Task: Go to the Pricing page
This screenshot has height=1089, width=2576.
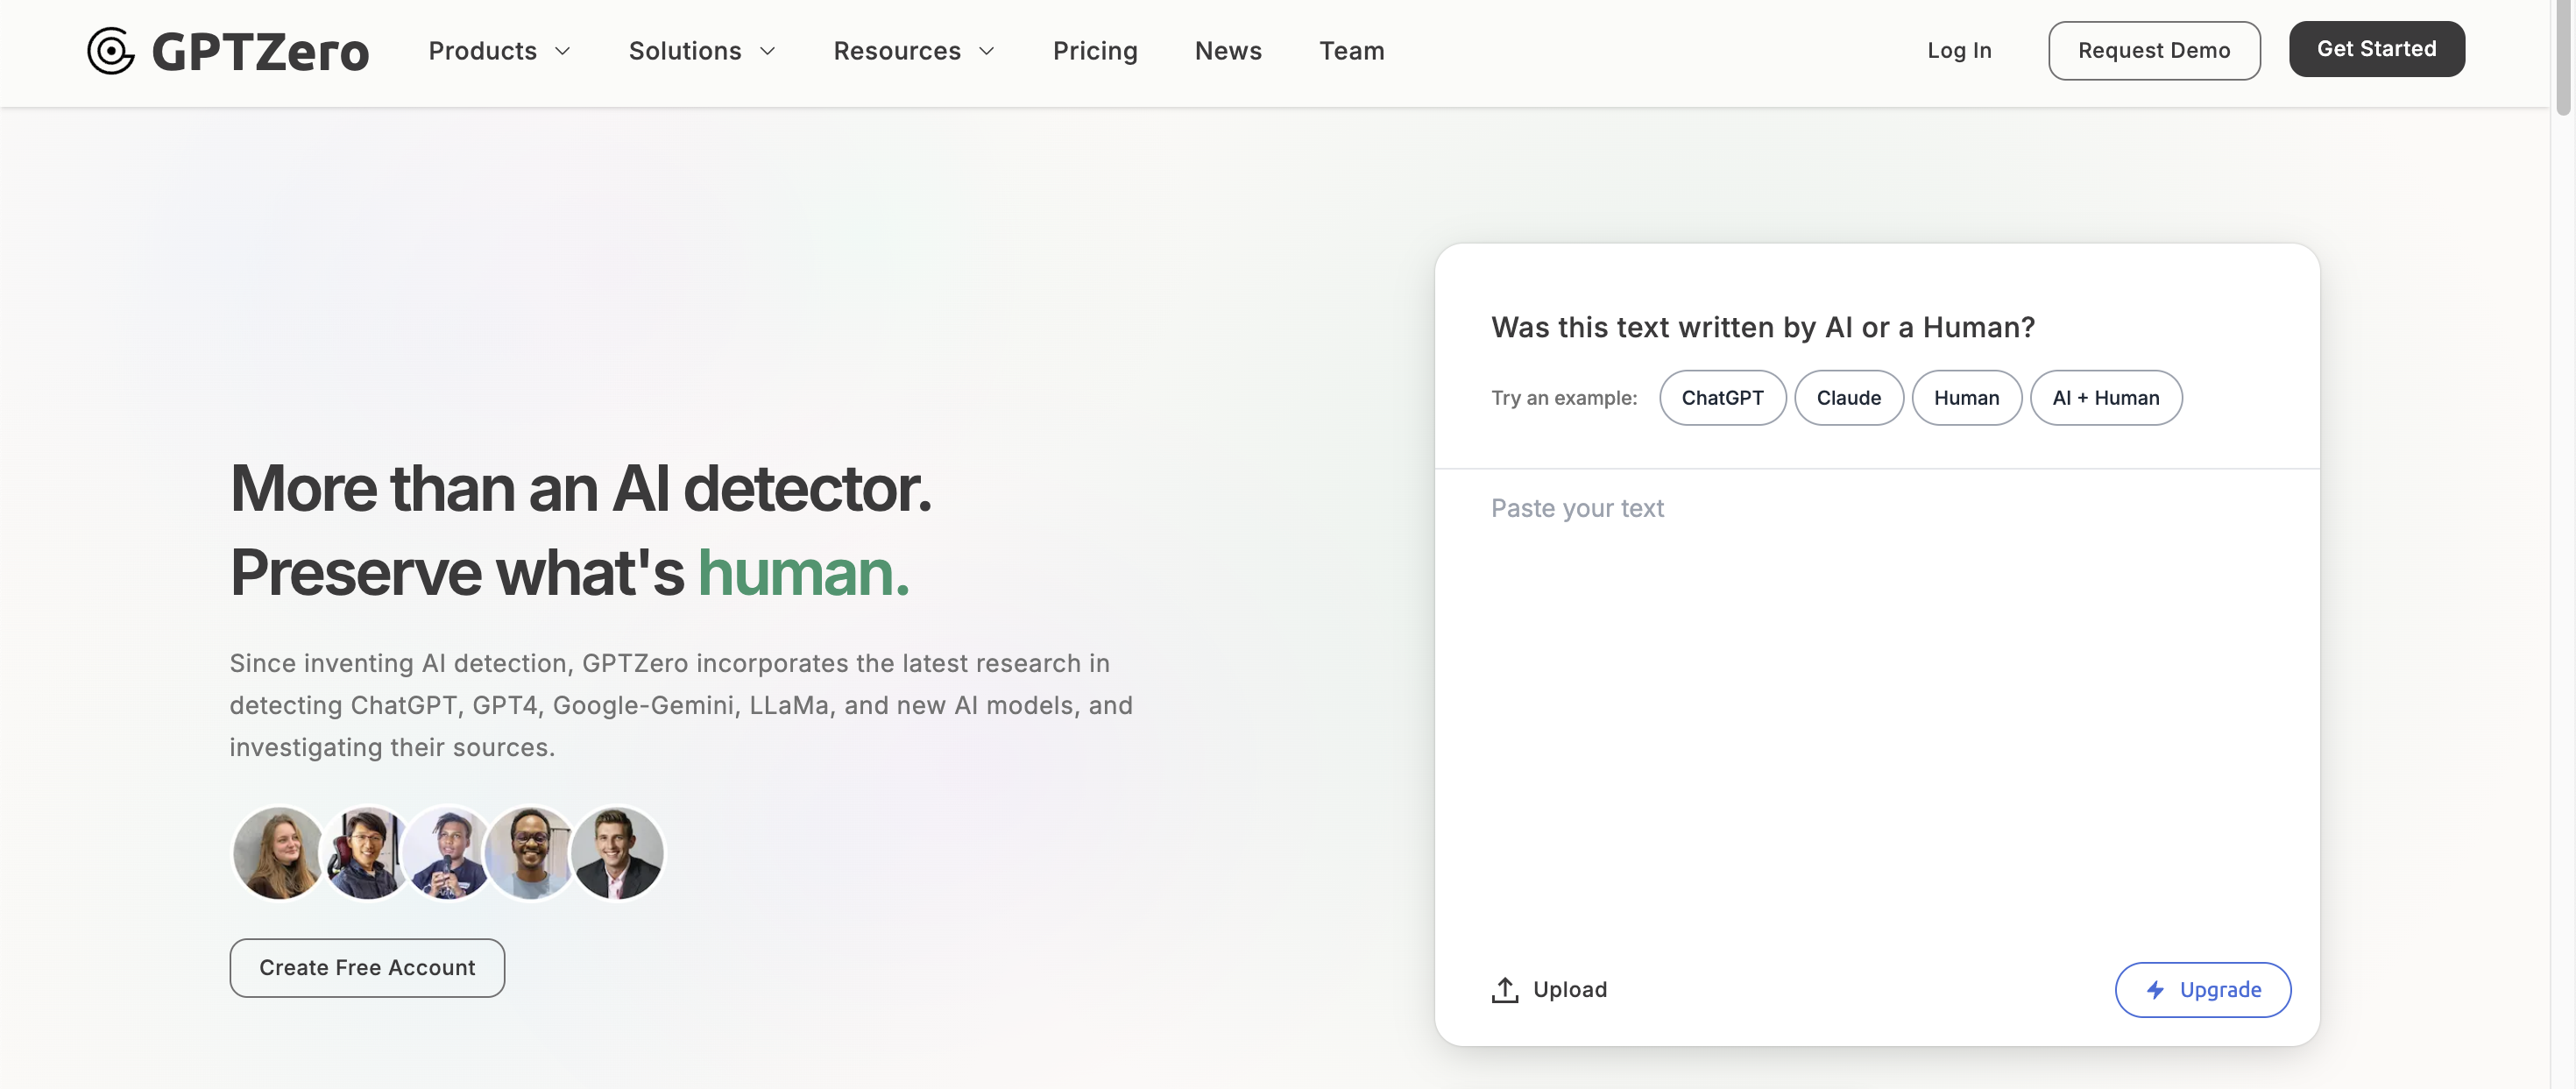Action: [x=1094, y=51]
